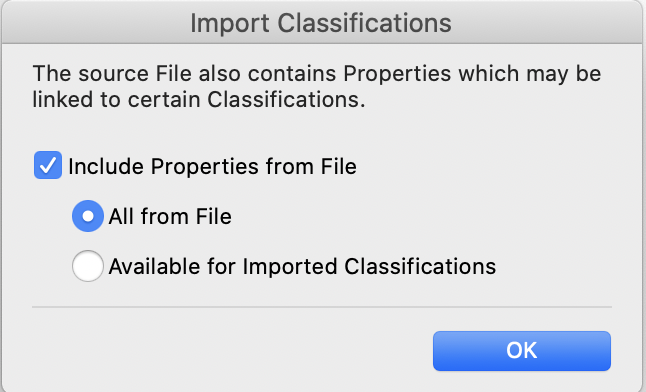The height and width of the screenshot is (392, 646).
Task: Click 'linked to certain Classifications' text line
Action: pyautogui.click(x=199, y=99)
